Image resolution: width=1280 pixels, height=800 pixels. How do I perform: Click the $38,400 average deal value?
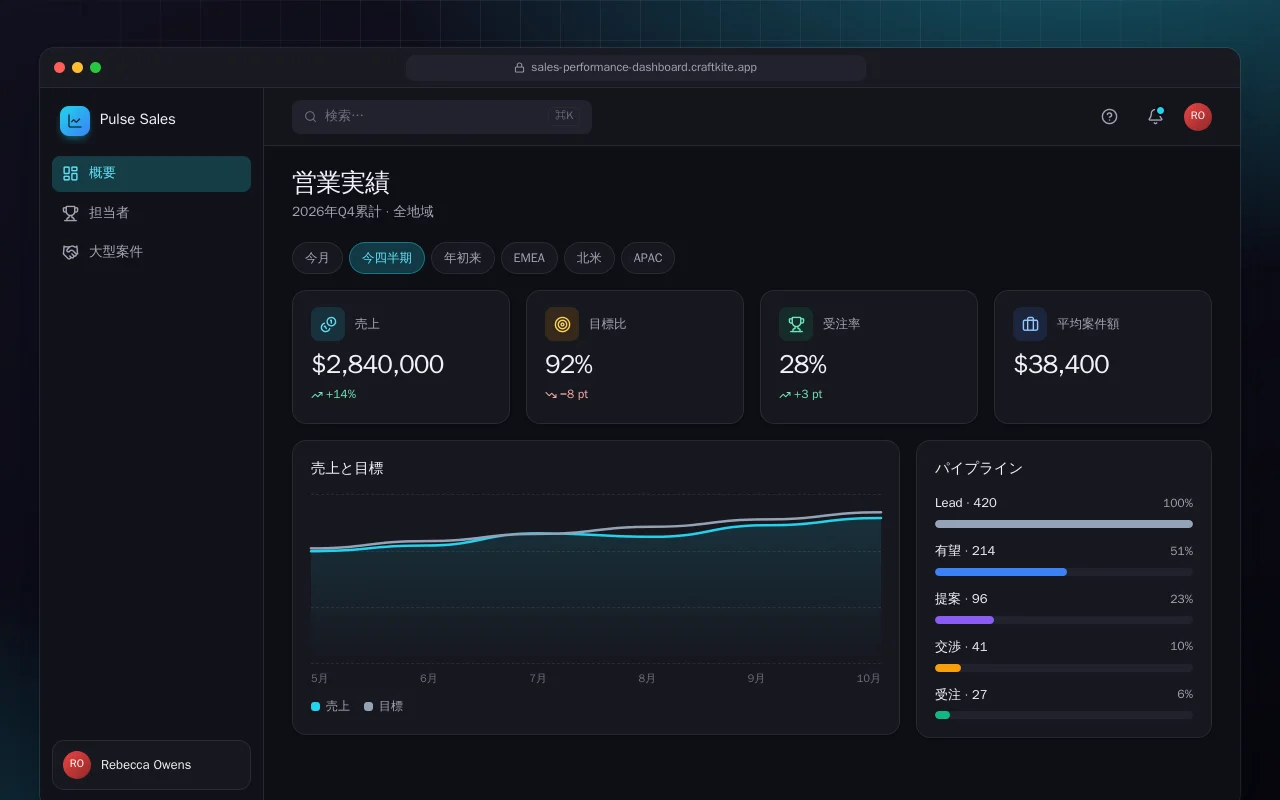point(1061,364)
